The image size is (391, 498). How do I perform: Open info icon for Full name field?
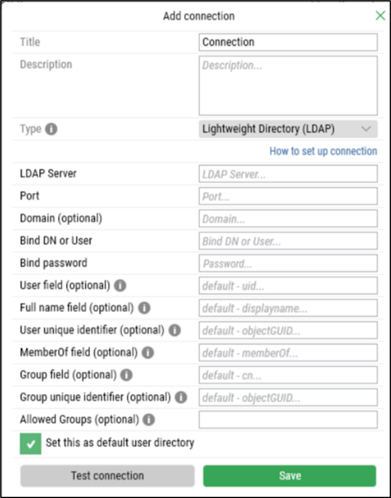pos(144,308)
